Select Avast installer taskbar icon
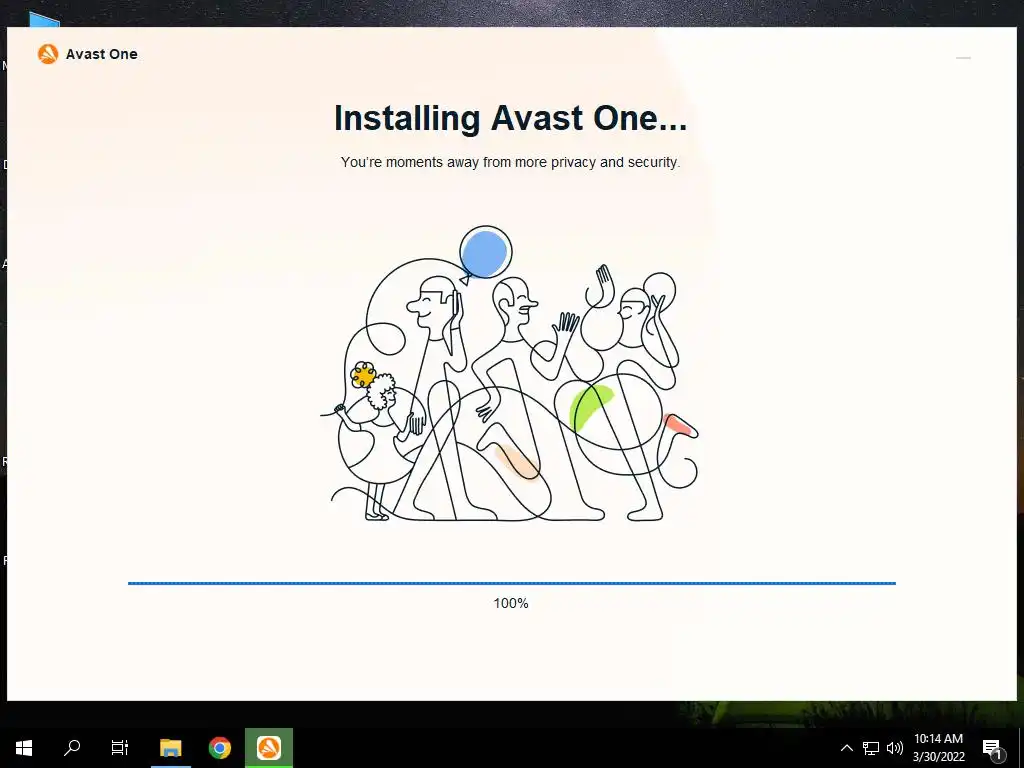This screenshot has height=768, width=1024. coord(268,748)
